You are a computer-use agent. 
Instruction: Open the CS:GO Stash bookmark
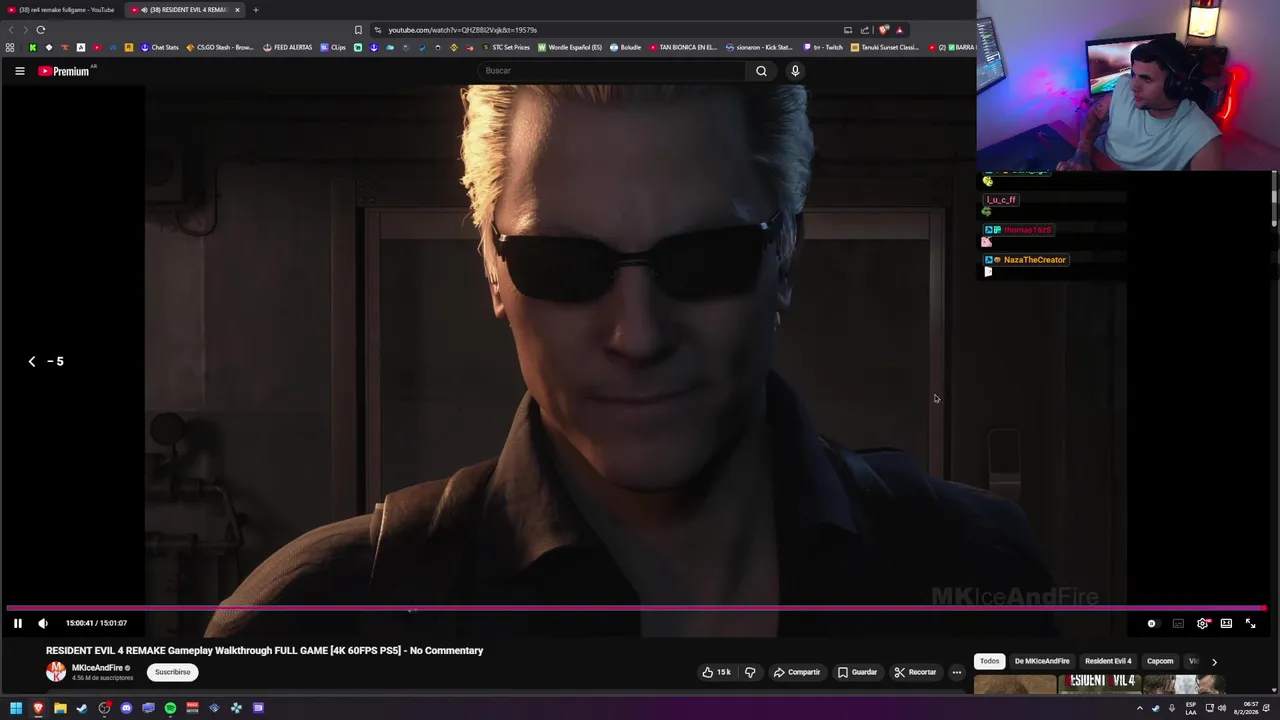220,47
